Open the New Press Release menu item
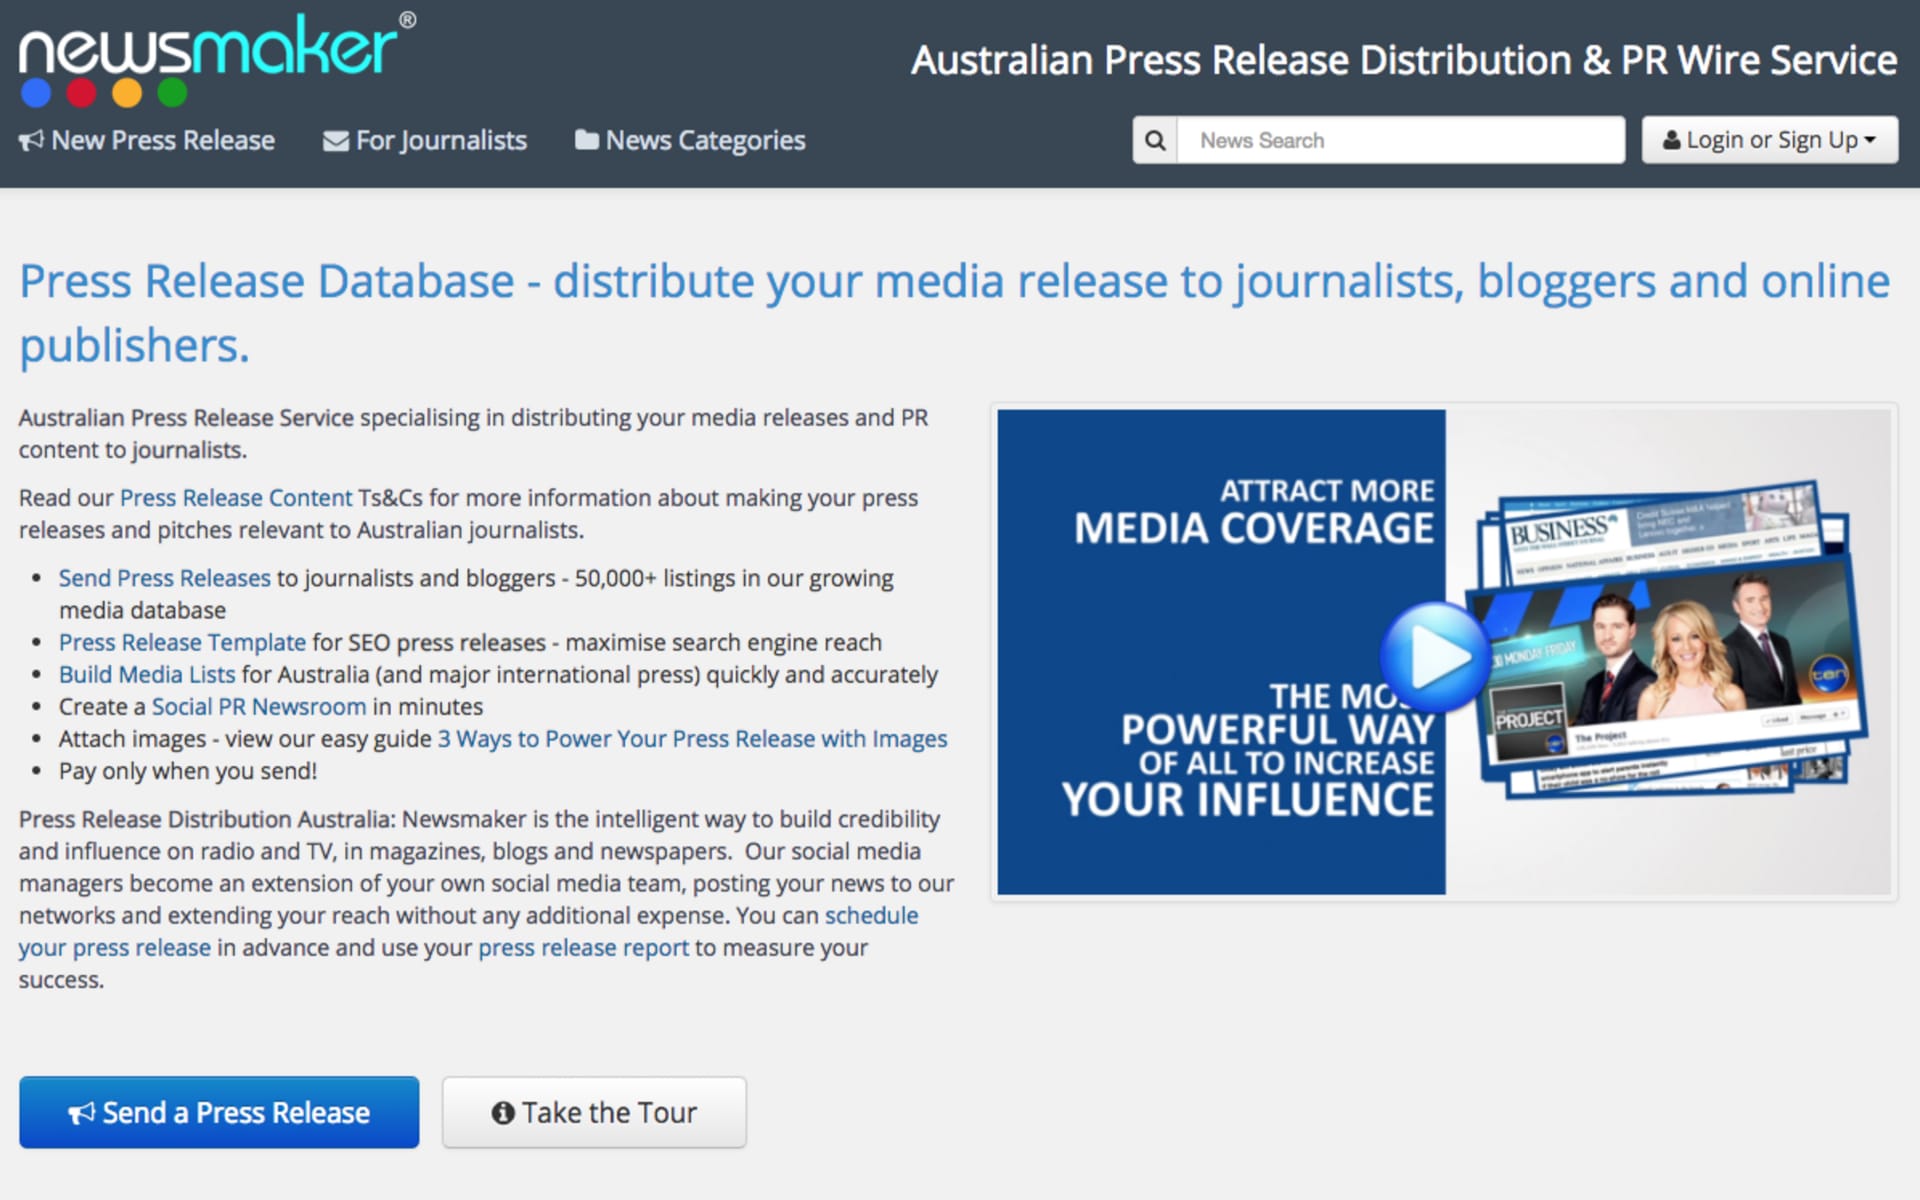This screenshot has width=1920, height=1200. (x=147, y=141)
